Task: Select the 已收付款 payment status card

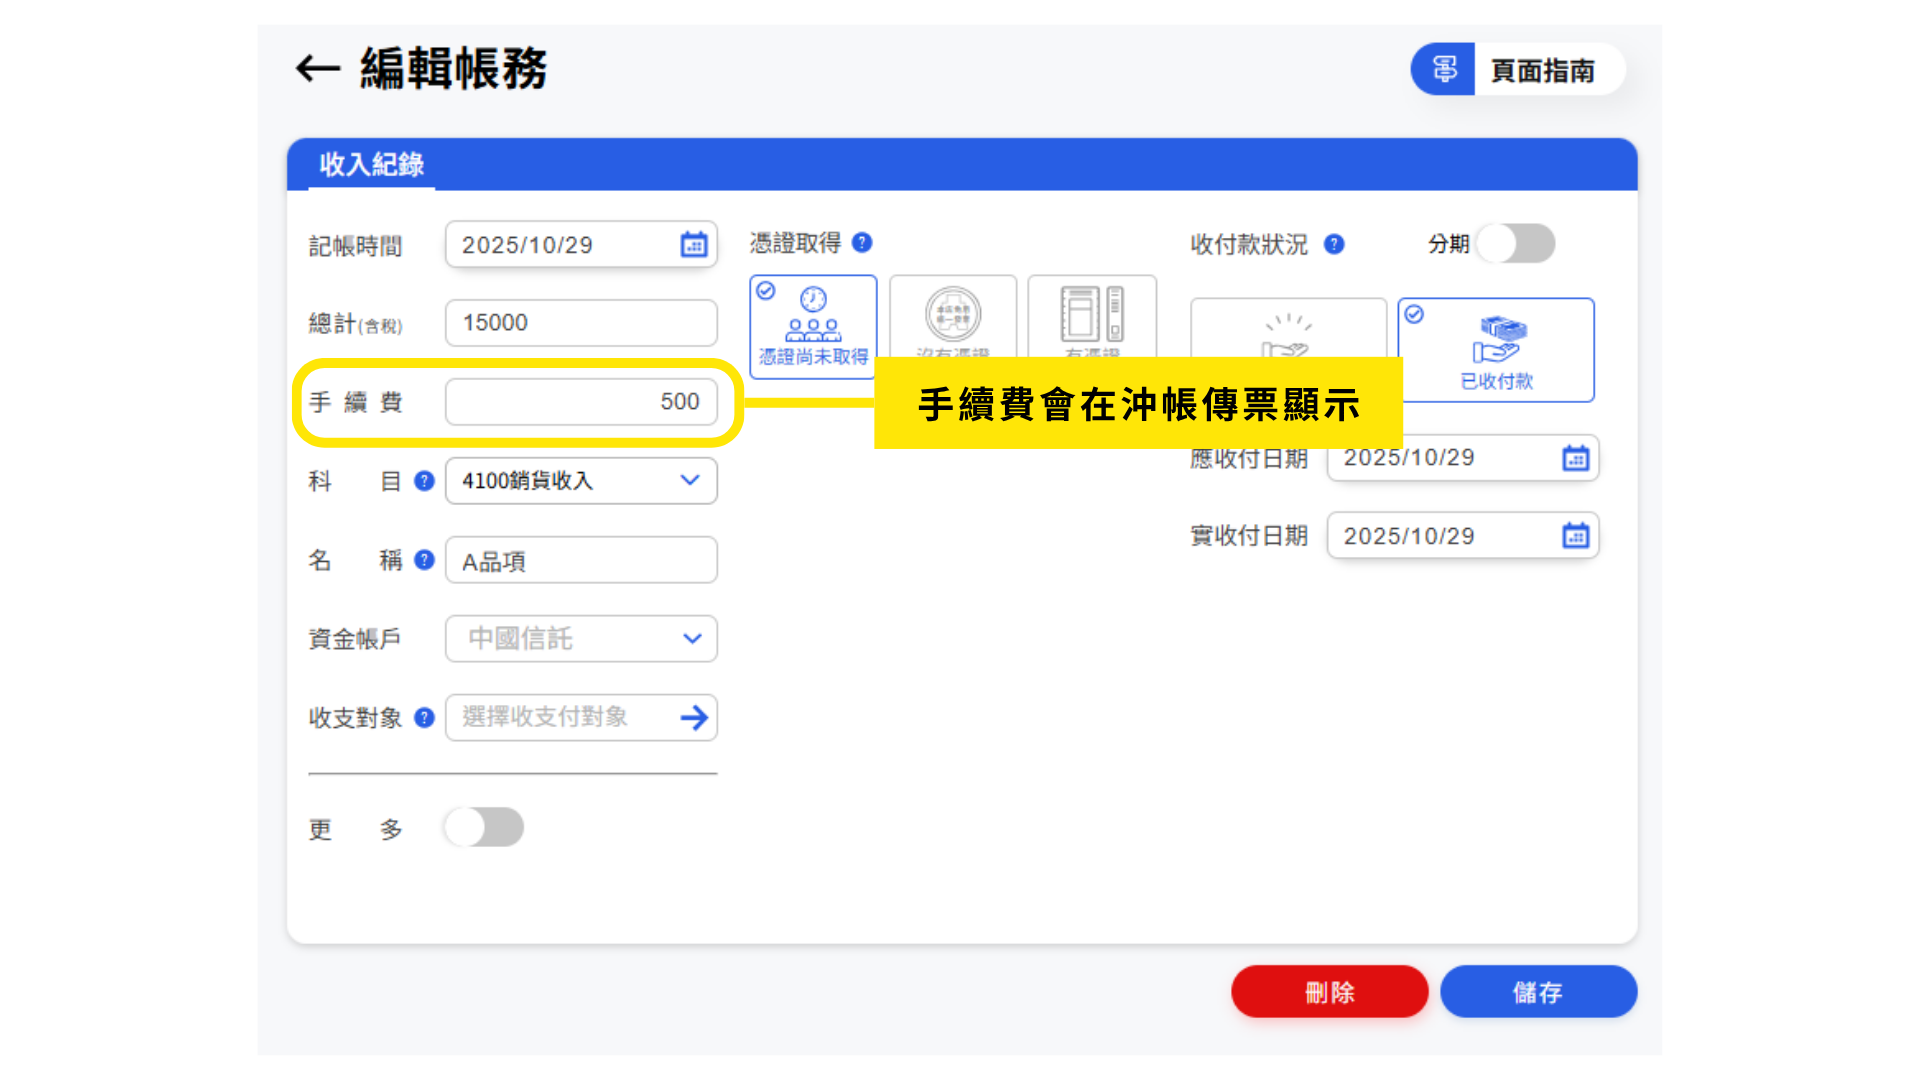Action: click(1496, 350)
